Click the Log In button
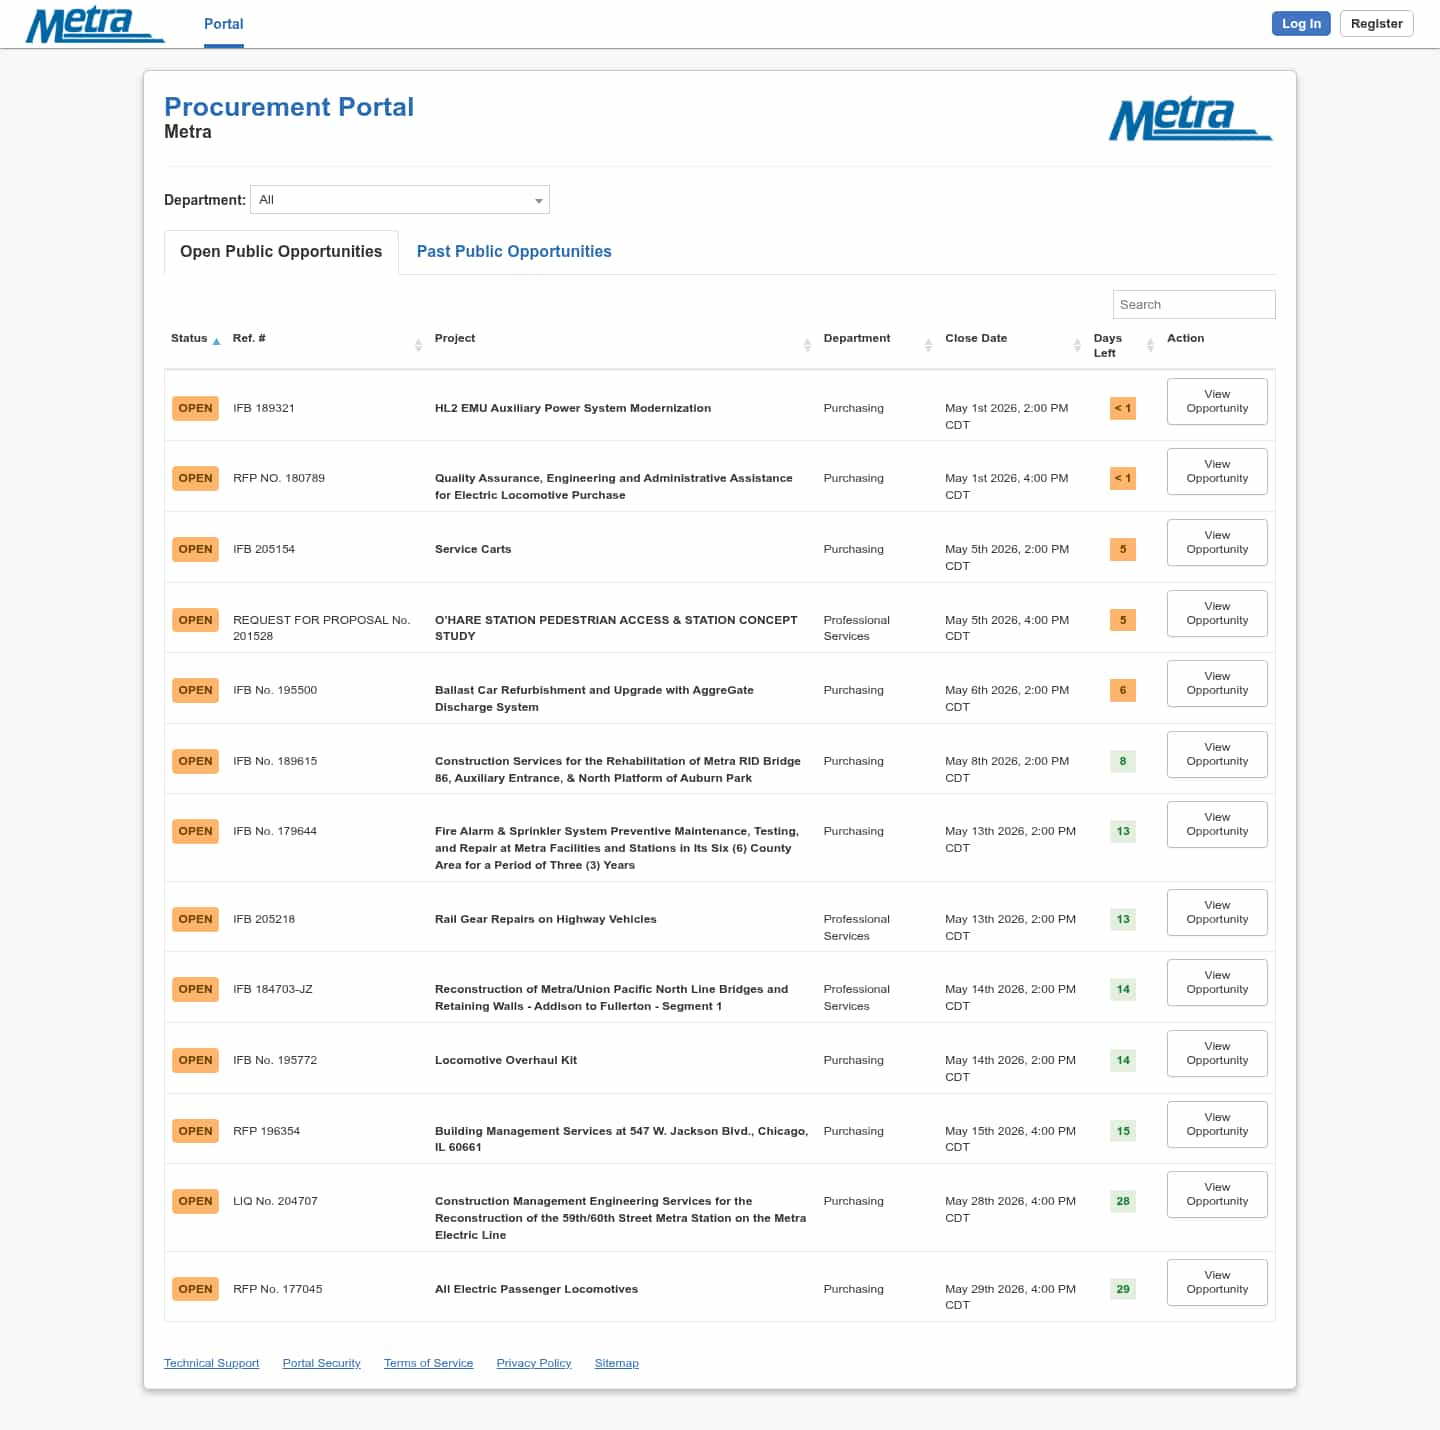The width and height of the screenshot is (1440, 1430). [1301, 24]
